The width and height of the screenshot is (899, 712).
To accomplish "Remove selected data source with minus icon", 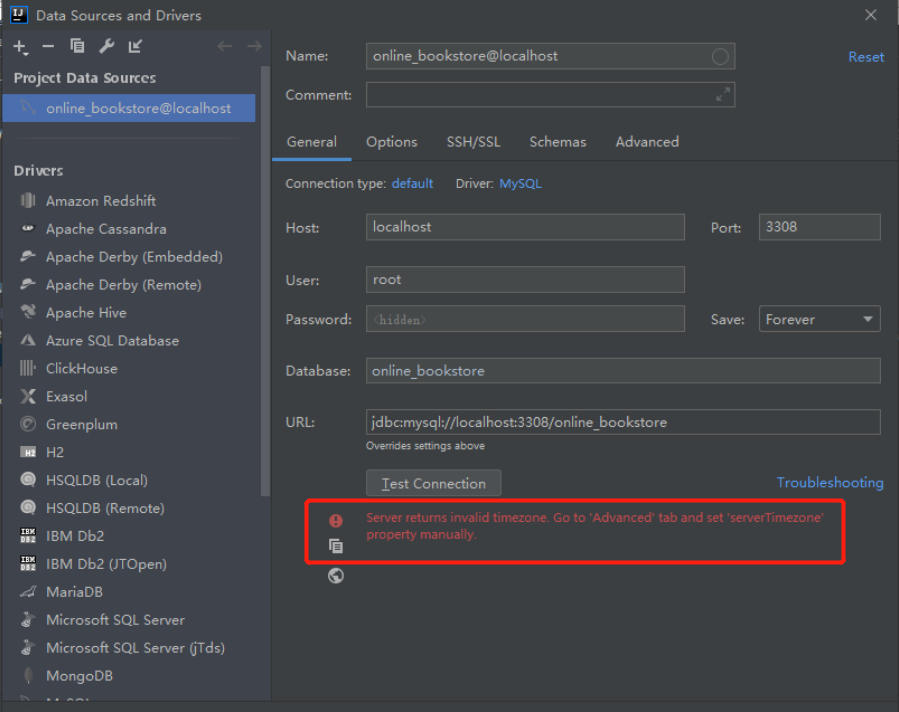I will coord(48,46).
